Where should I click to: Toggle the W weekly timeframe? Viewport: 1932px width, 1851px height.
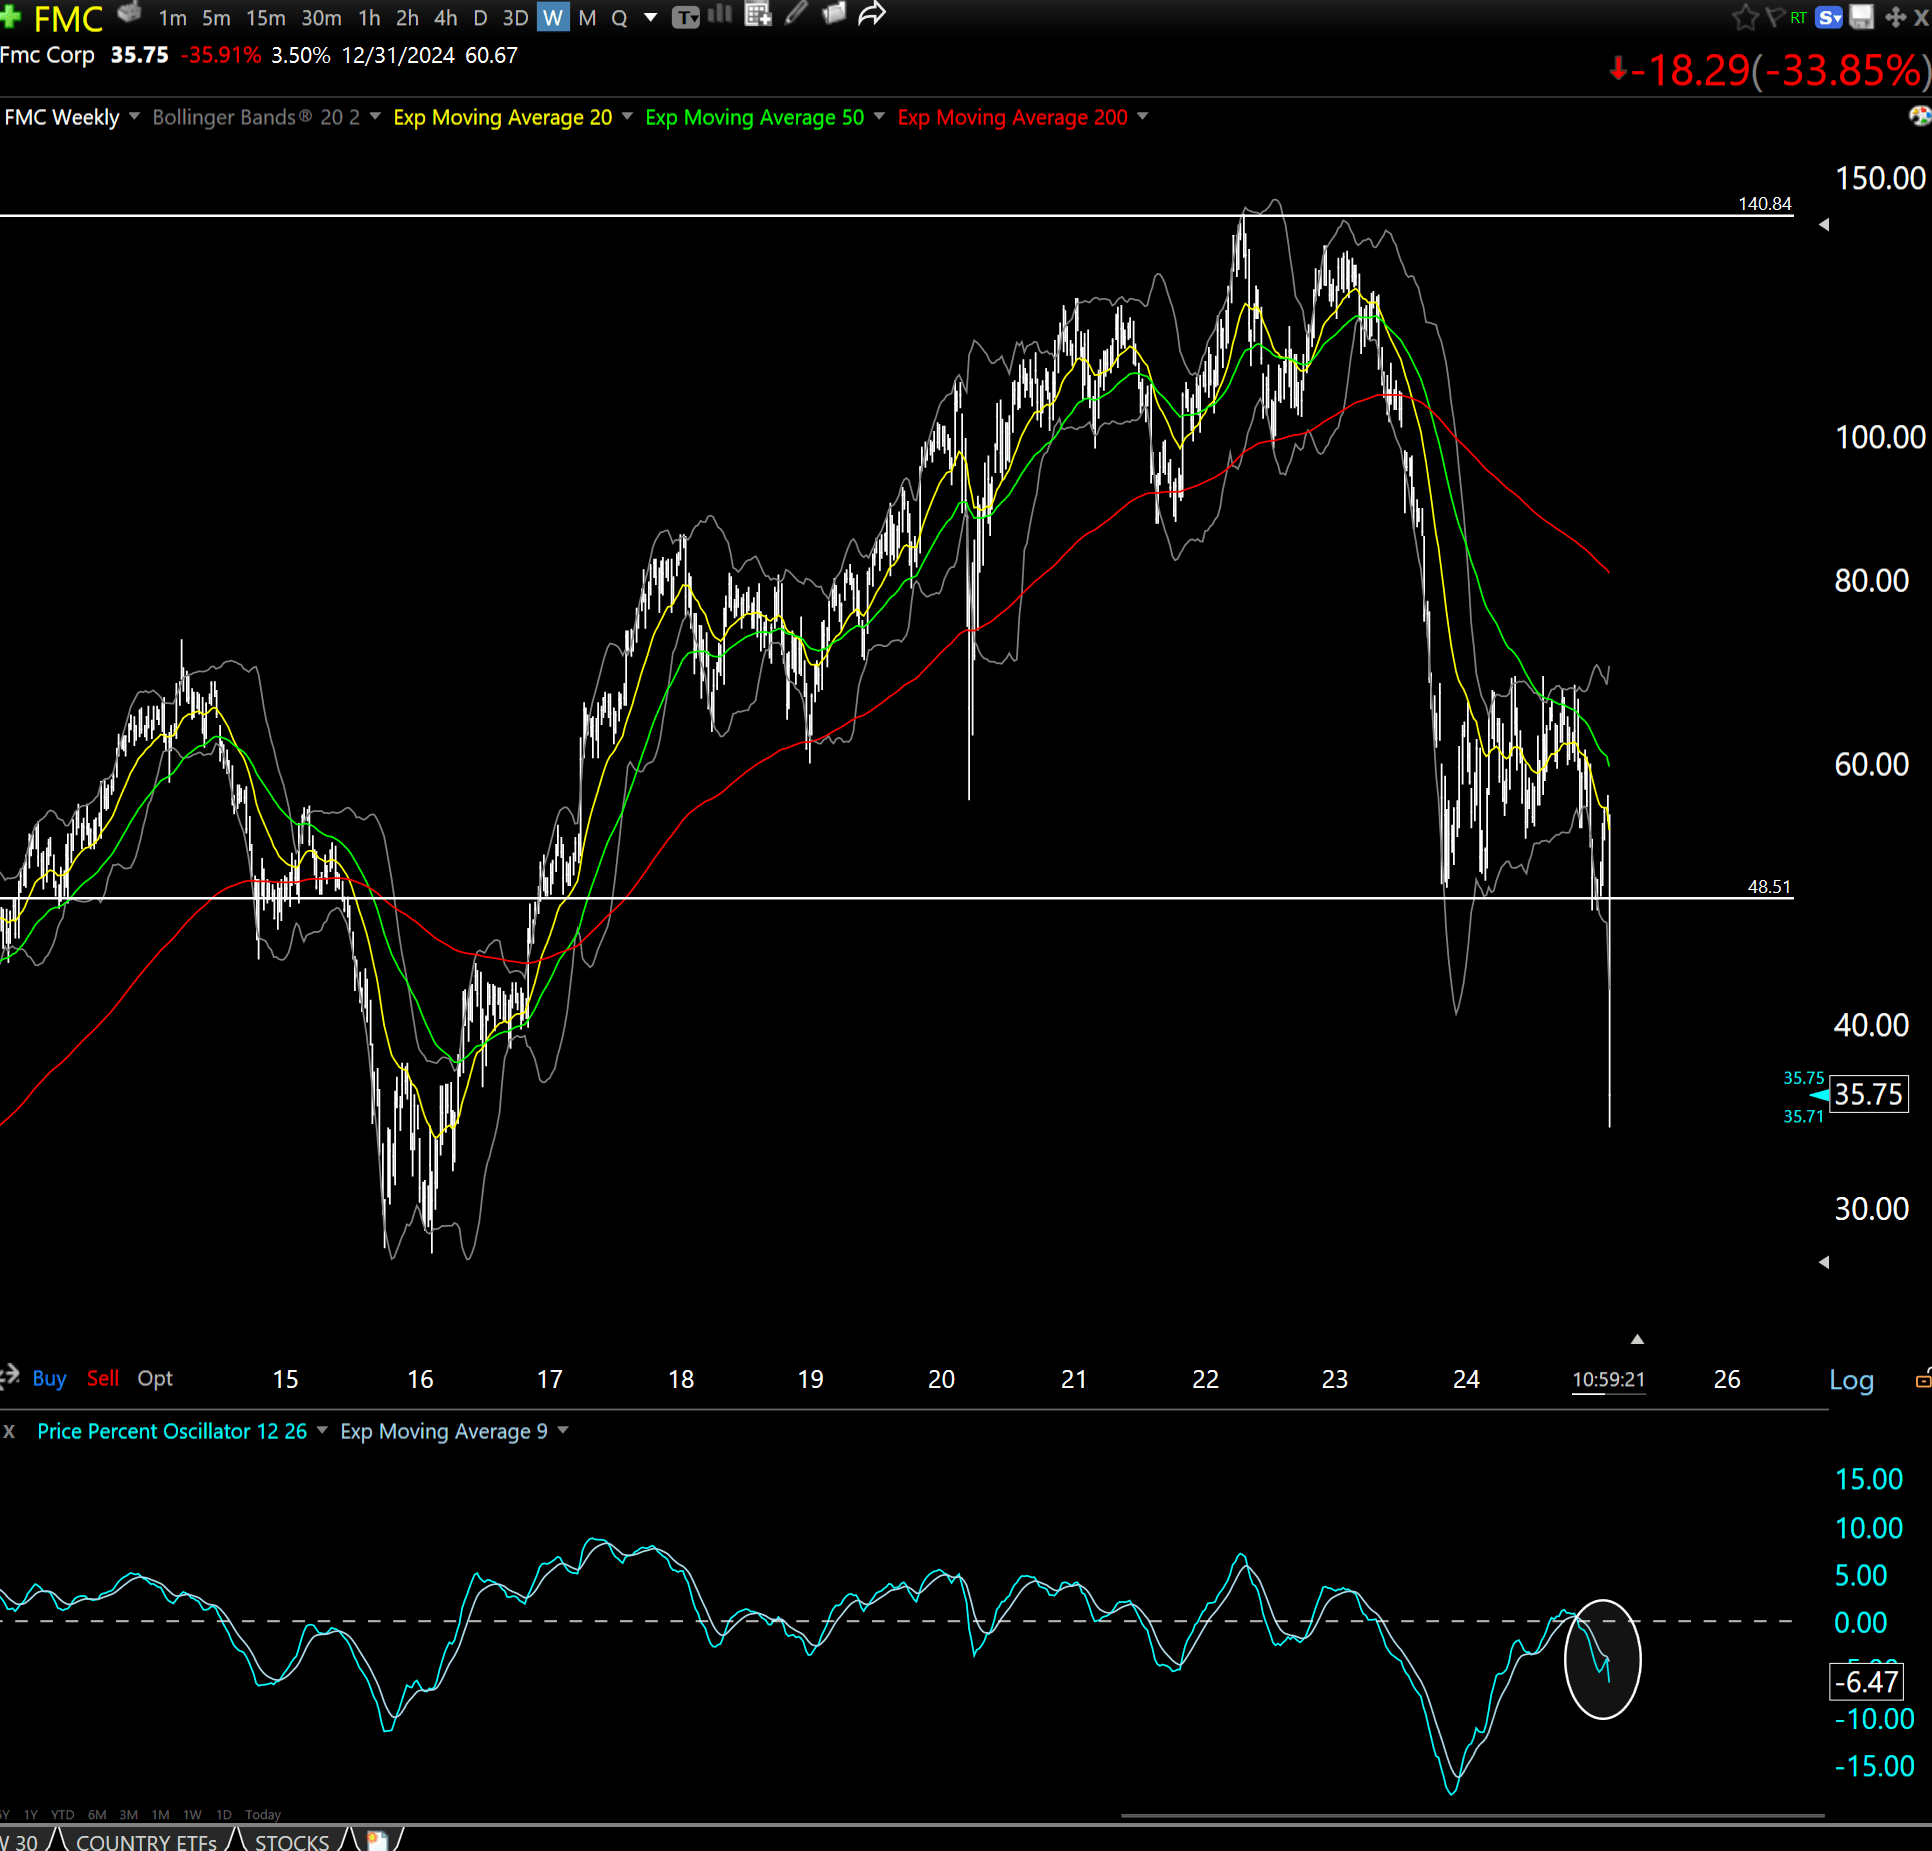552,17
